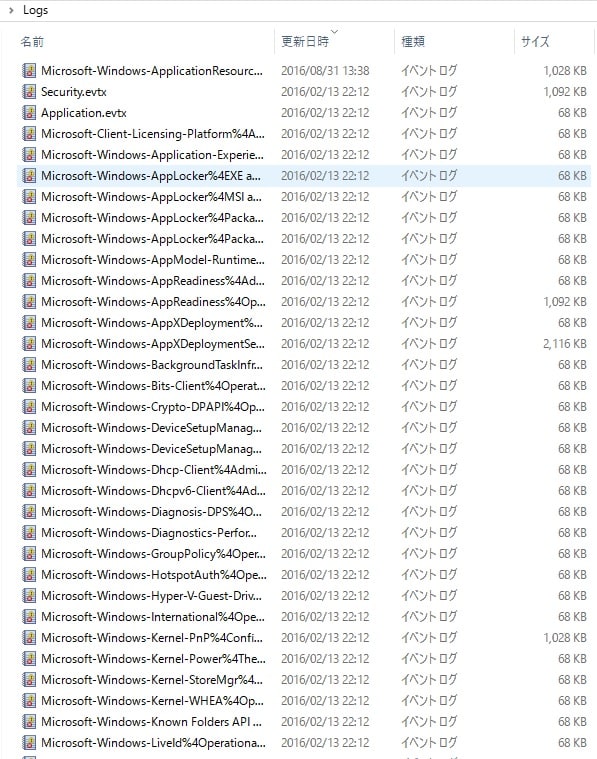Viewport: 597px width, 759px height.
Task: Select Microsoft-Windows-Hyper-V-Guest-Driv... entry
Action: (304, 596)
